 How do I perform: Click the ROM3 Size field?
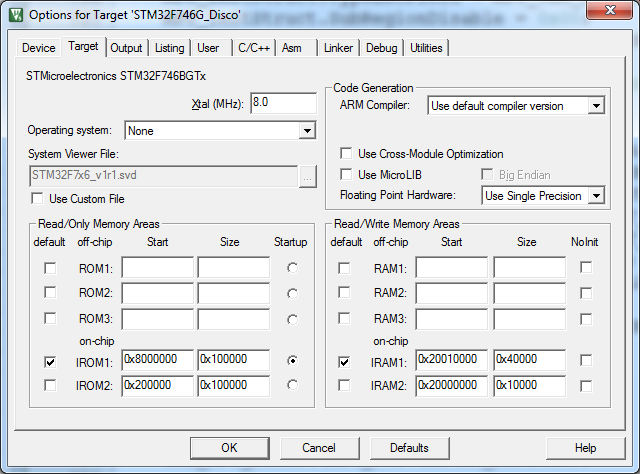tap(234, 319)
